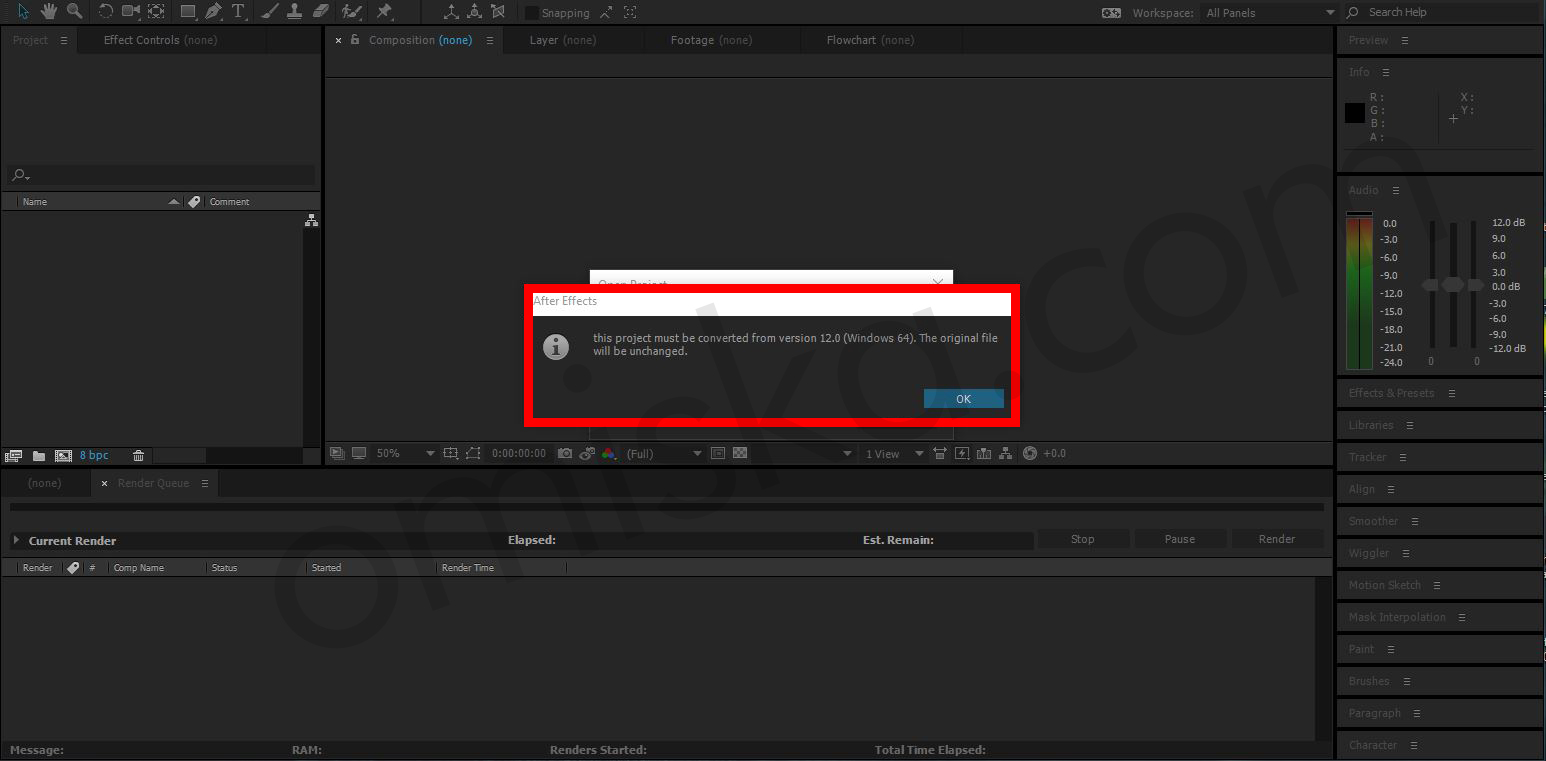Click the trash delete icon in Project panel
This screenshot has width=1546, height=761.
(138, 456)
